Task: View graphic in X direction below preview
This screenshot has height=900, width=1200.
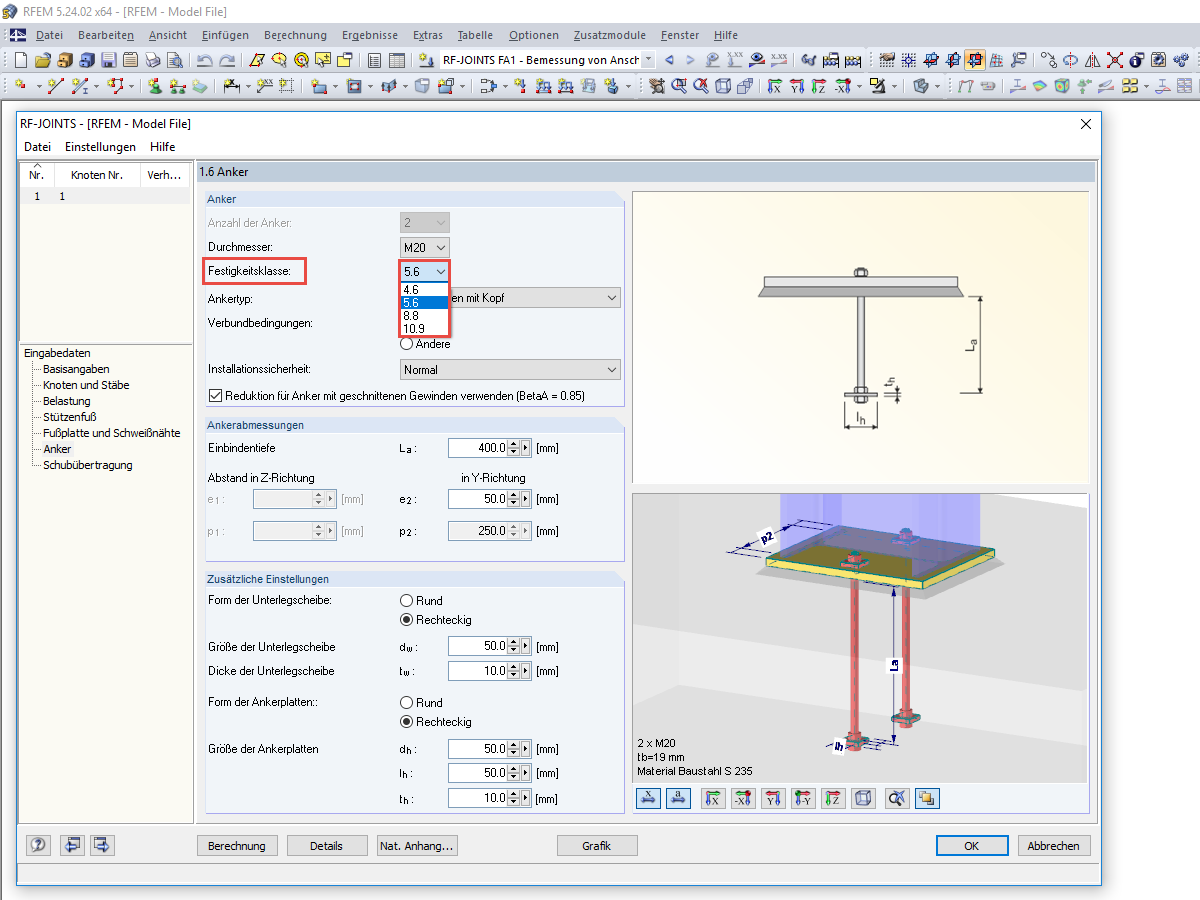Action: point(712,798)
